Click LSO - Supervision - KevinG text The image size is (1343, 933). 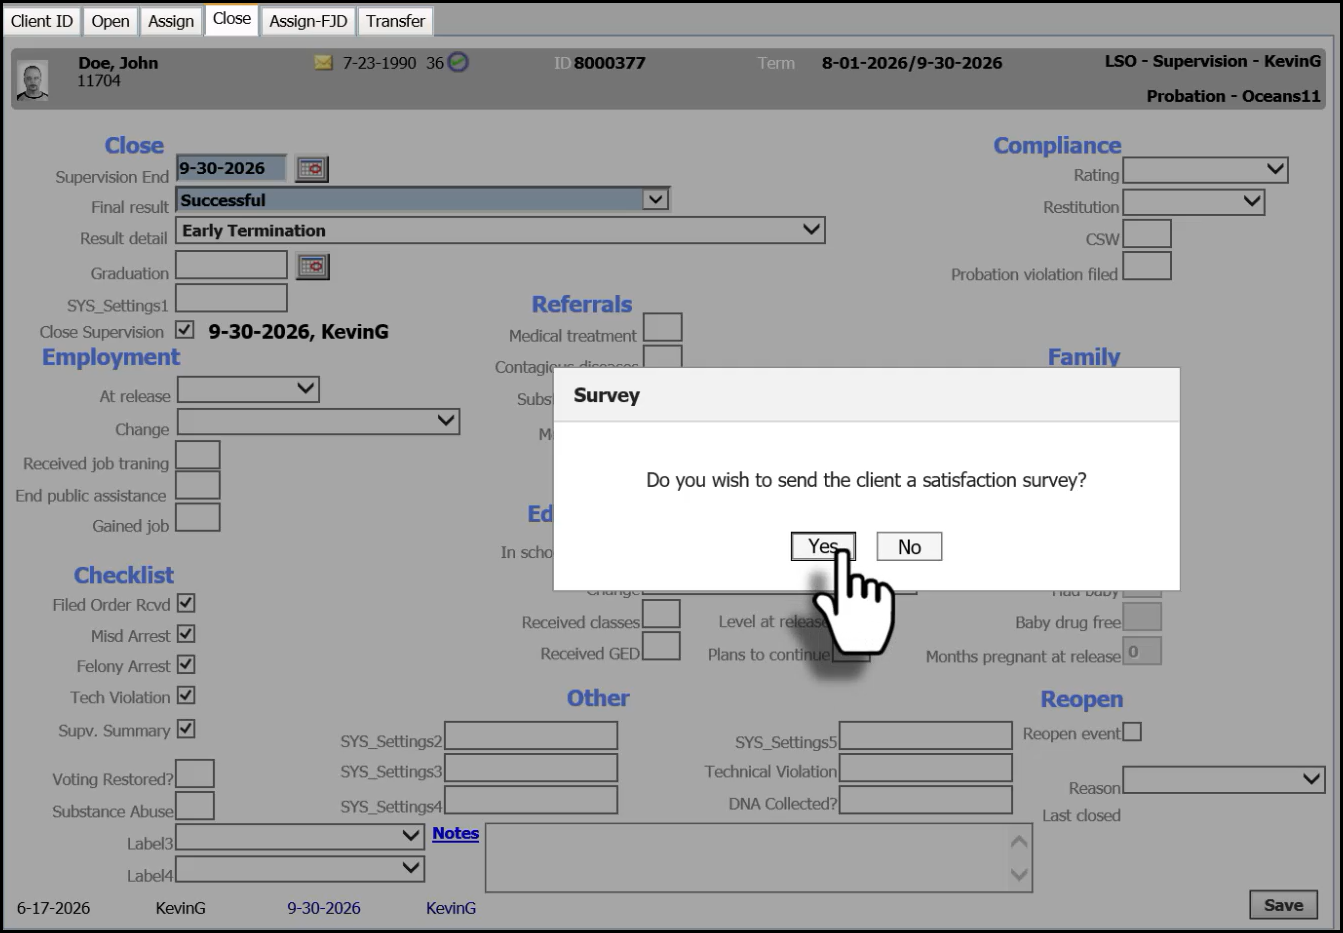point(1213,61)
